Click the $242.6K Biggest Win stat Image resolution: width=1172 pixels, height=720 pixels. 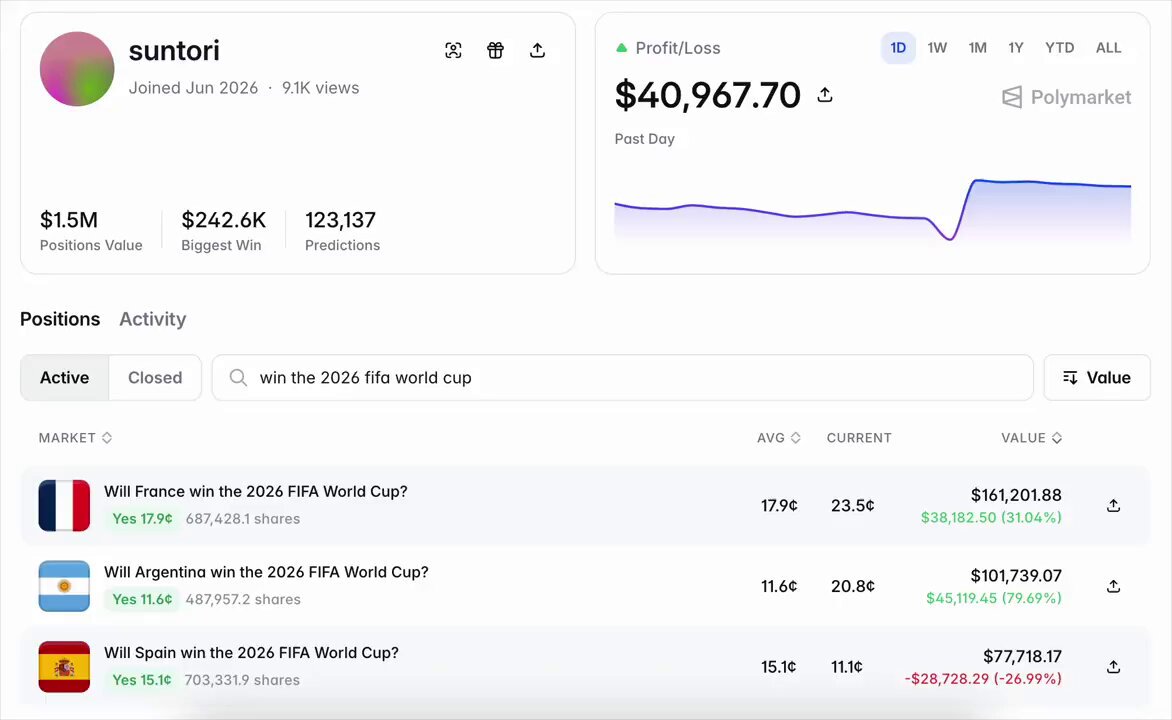223,230
